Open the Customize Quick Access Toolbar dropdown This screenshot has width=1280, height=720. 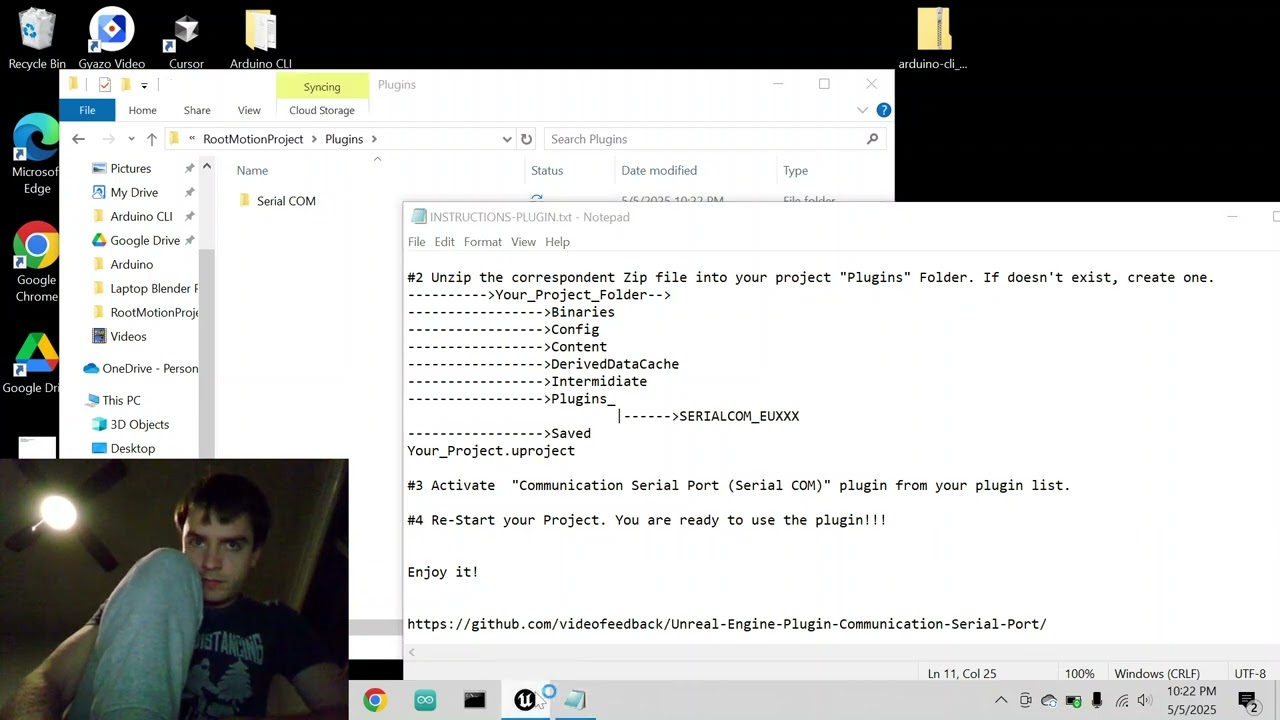tap(144, 86)
